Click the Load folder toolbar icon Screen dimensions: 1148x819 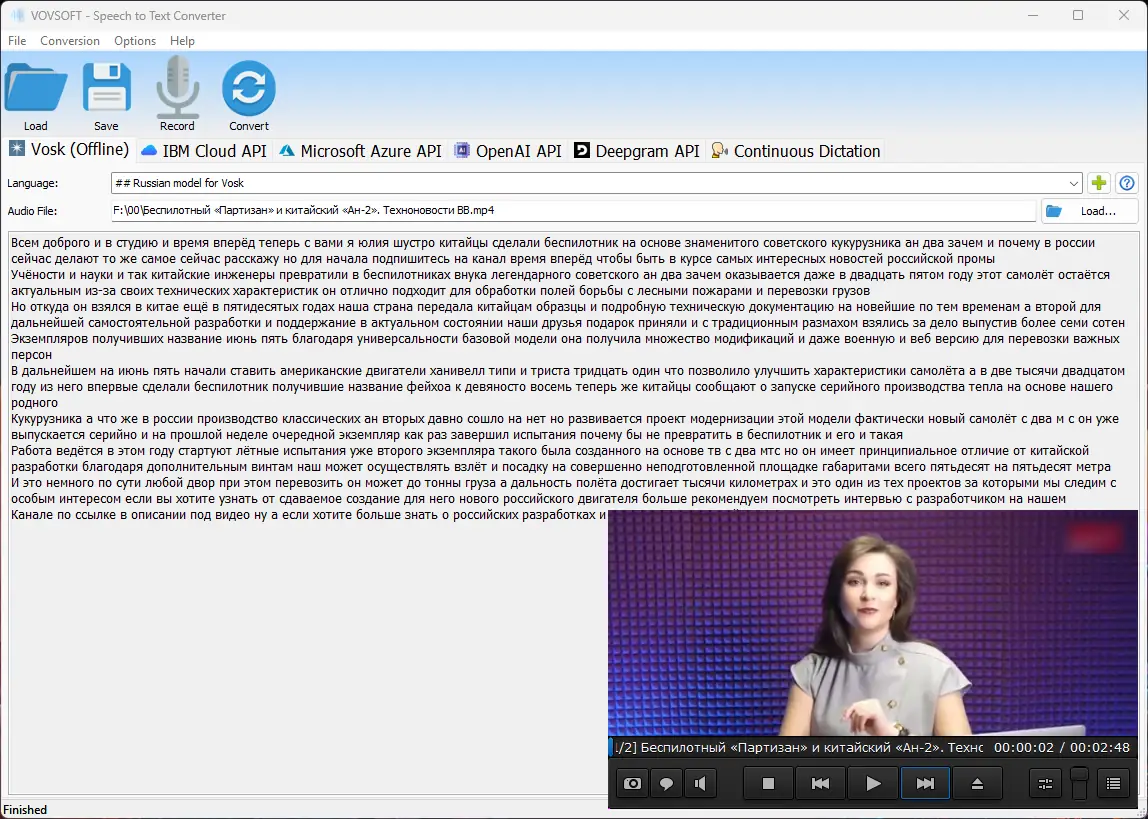[x=35, y=89]
